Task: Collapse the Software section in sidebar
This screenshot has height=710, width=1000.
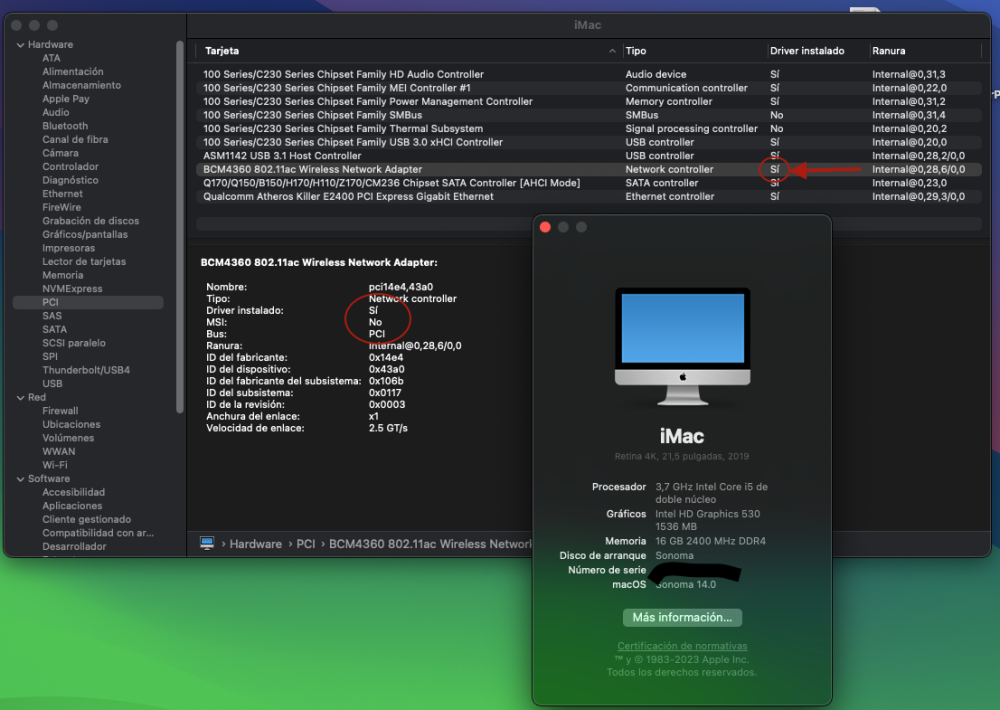Action: click(20, 479)
